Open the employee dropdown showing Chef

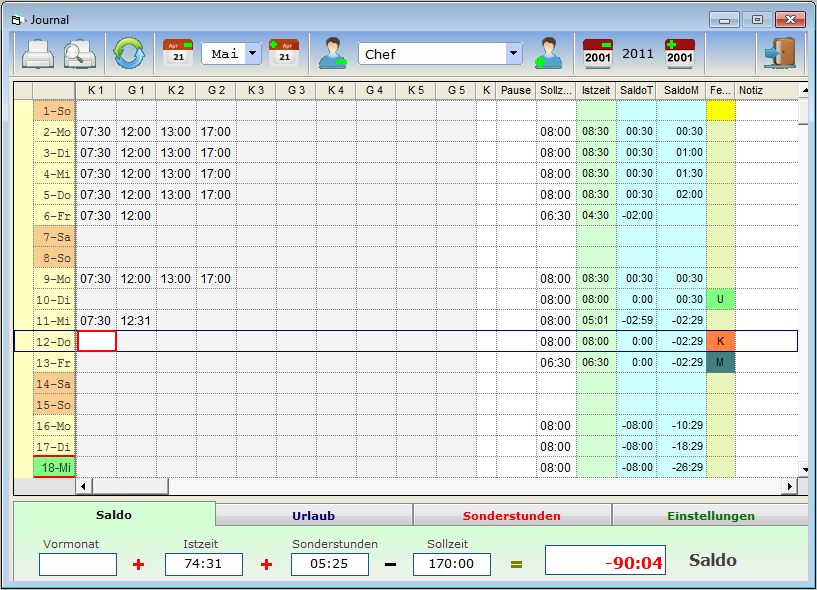[x=514, y=53]
